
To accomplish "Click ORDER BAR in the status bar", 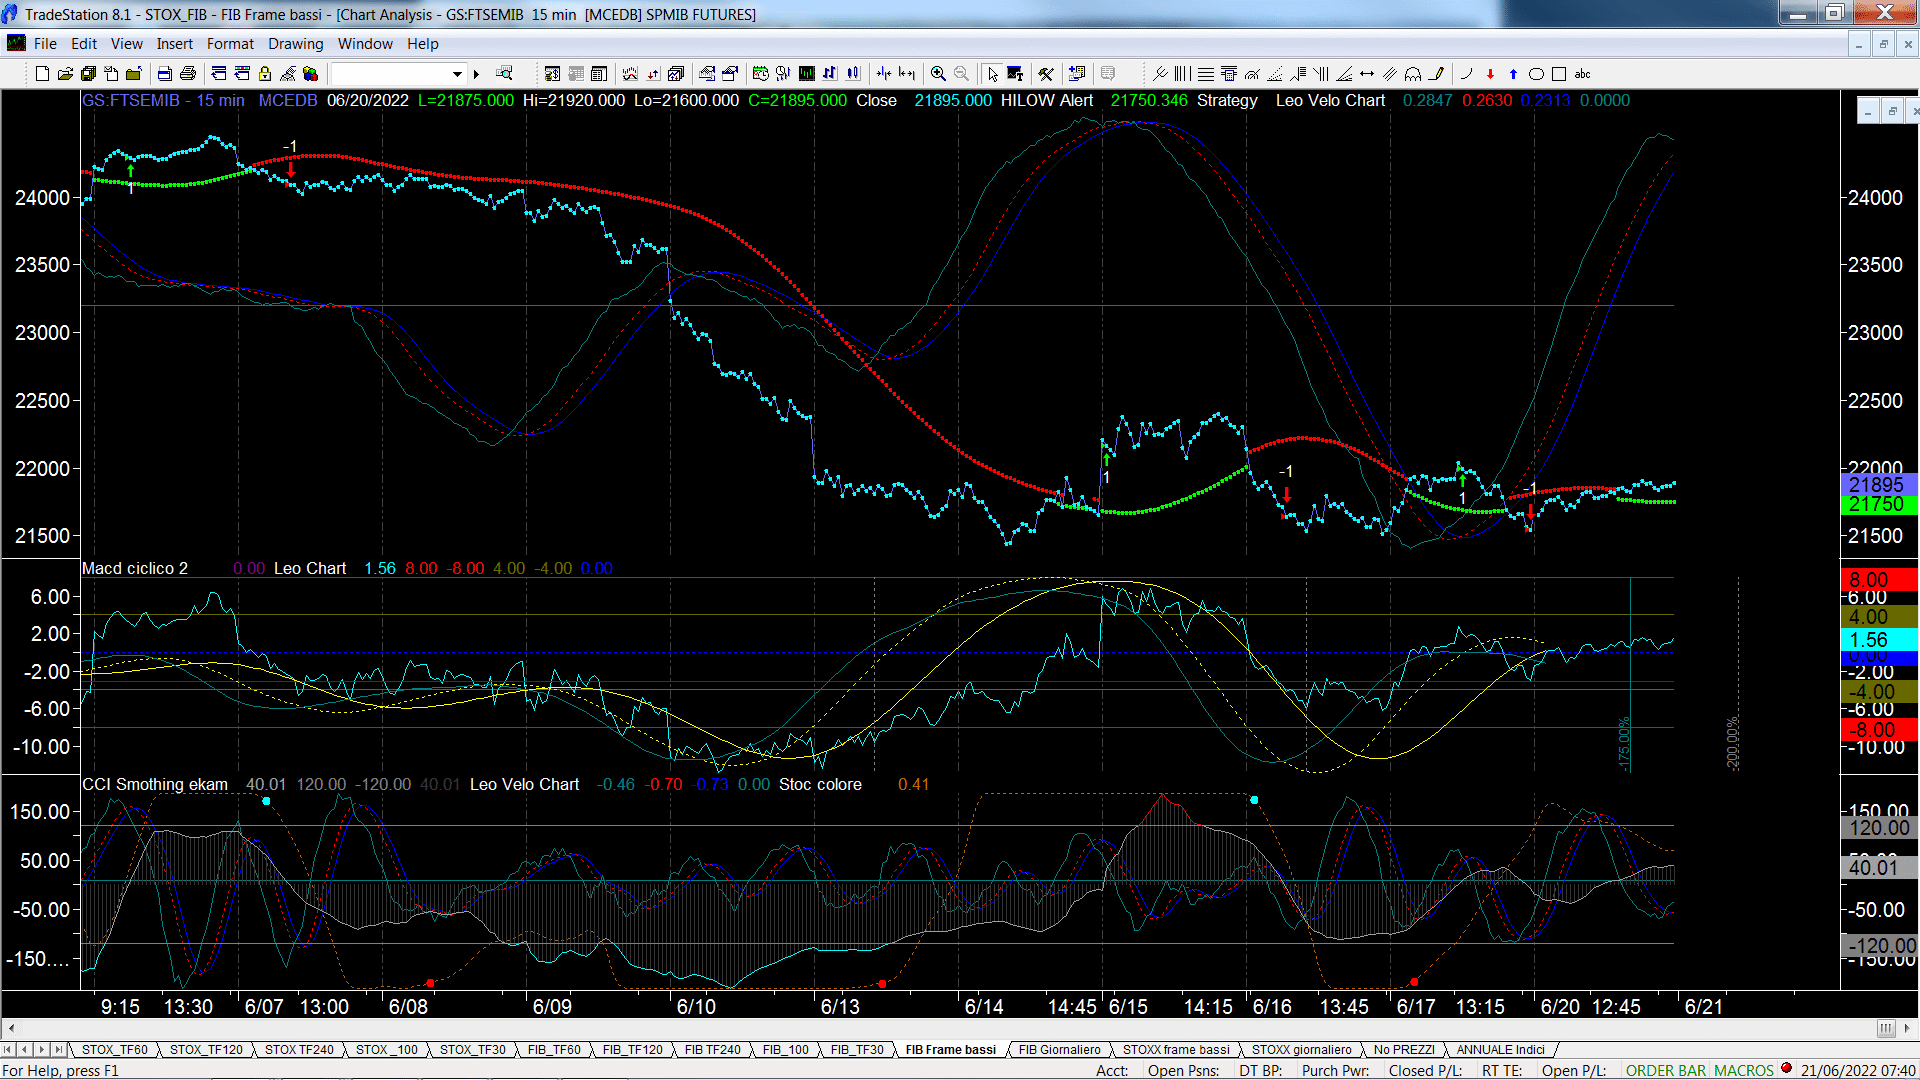I will click(x=1666, y=1071).
